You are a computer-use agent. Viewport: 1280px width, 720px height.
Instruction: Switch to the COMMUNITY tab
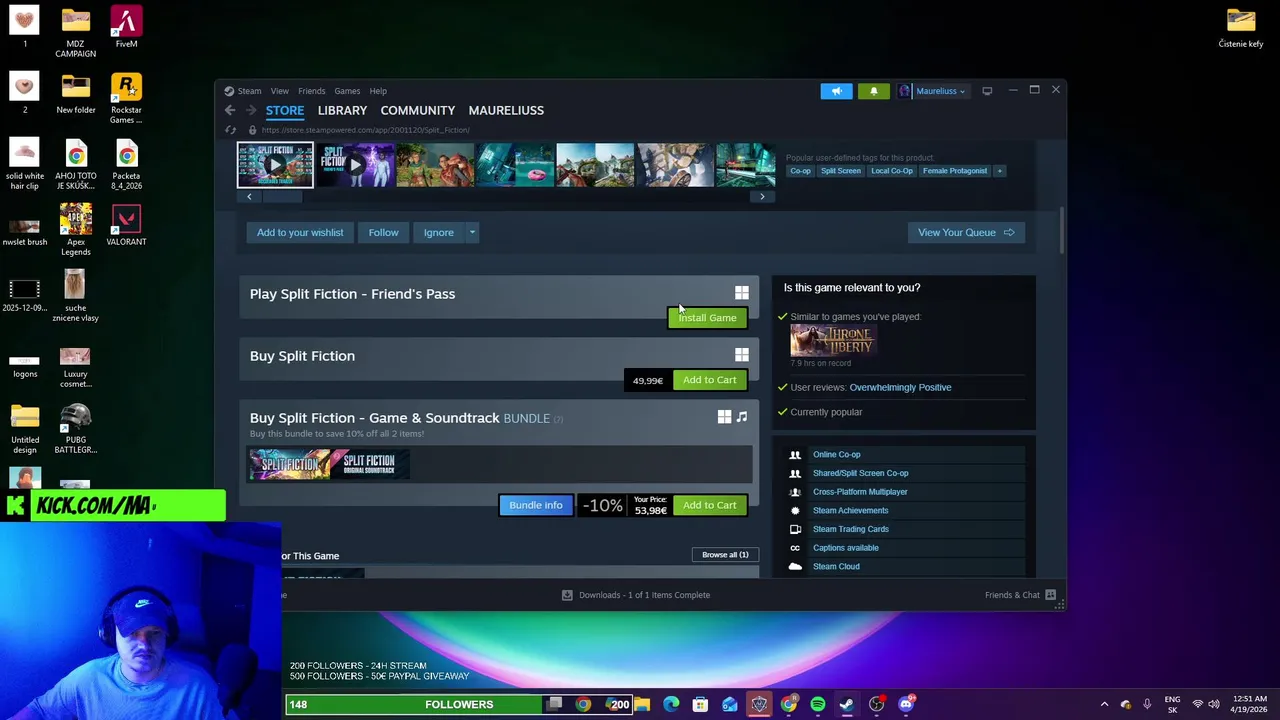[417, 110]
